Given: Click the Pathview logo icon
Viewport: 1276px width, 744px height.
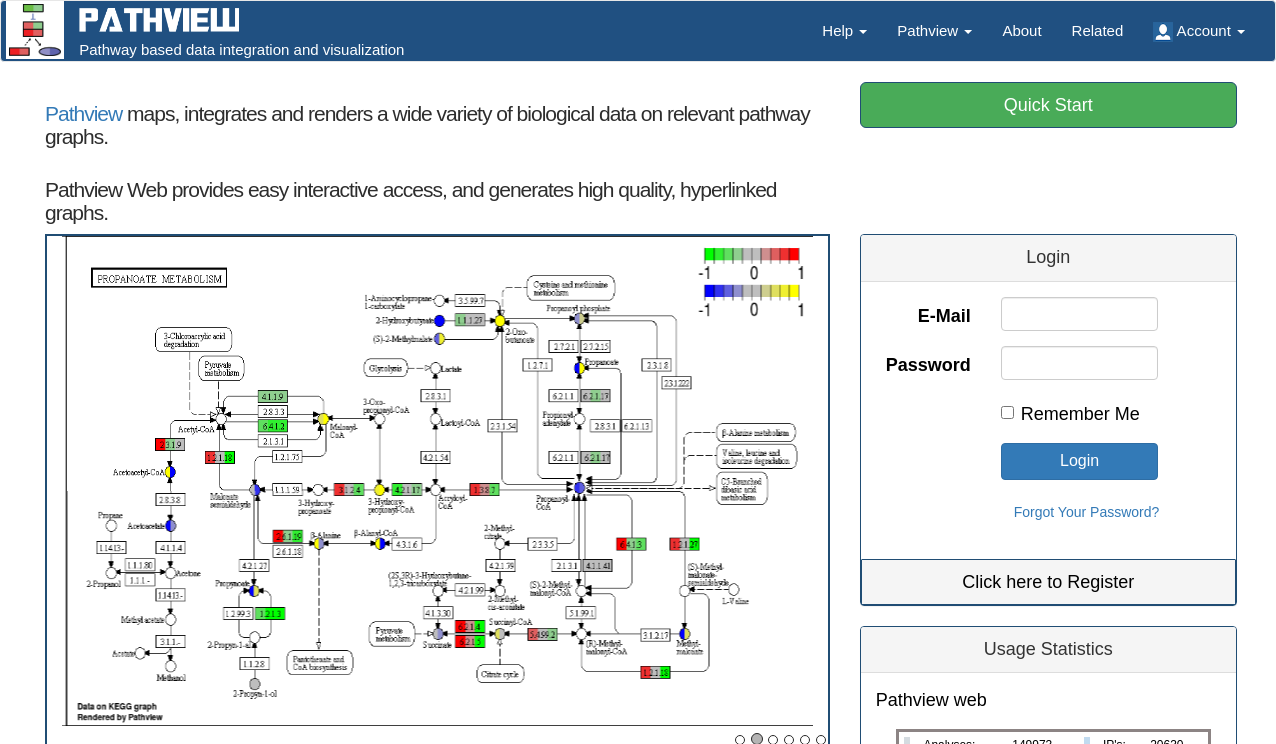Looking at the screenshot, I should pyautogui.click(x=35, y=30).
